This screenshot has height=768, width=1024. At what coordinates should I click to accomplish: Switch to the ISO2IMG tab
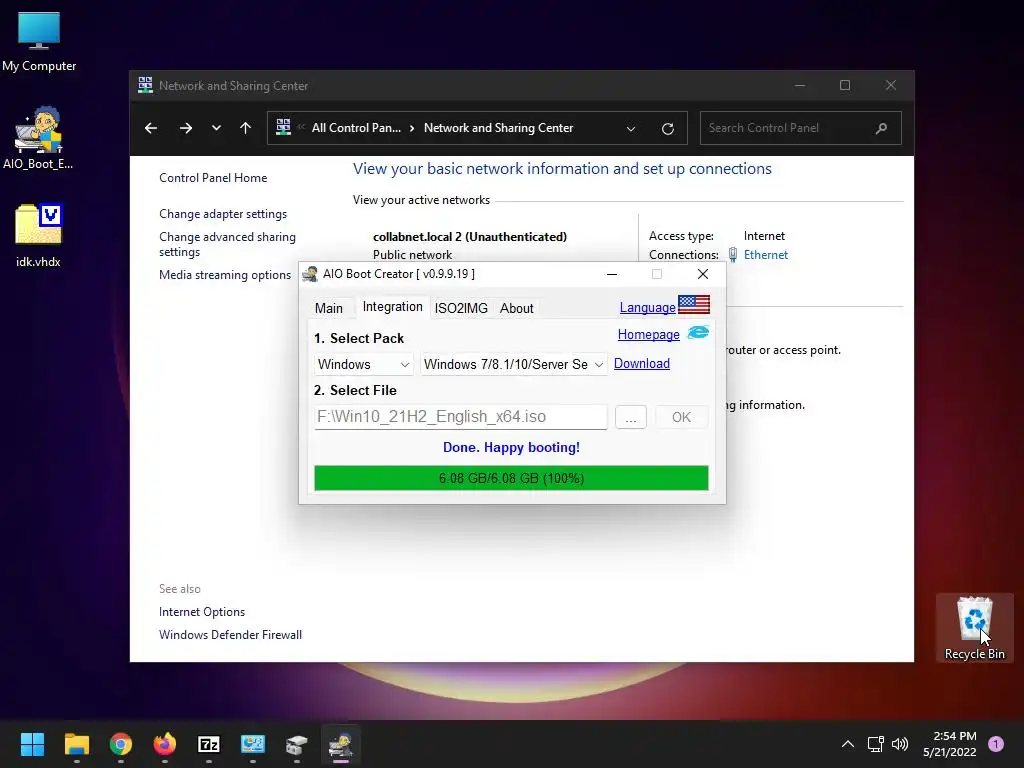coord(461,308)
